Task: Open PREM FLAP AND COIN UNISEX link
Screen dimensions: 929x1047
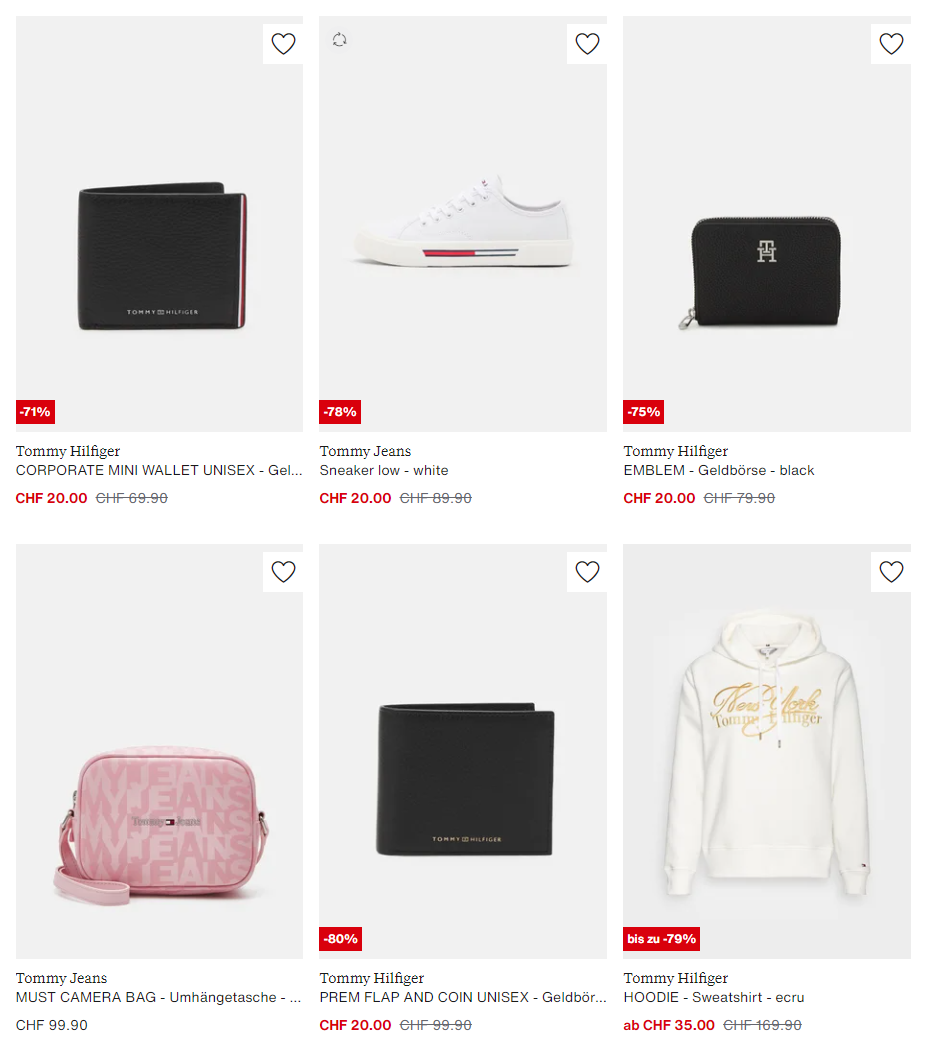Action: [463, 998]
